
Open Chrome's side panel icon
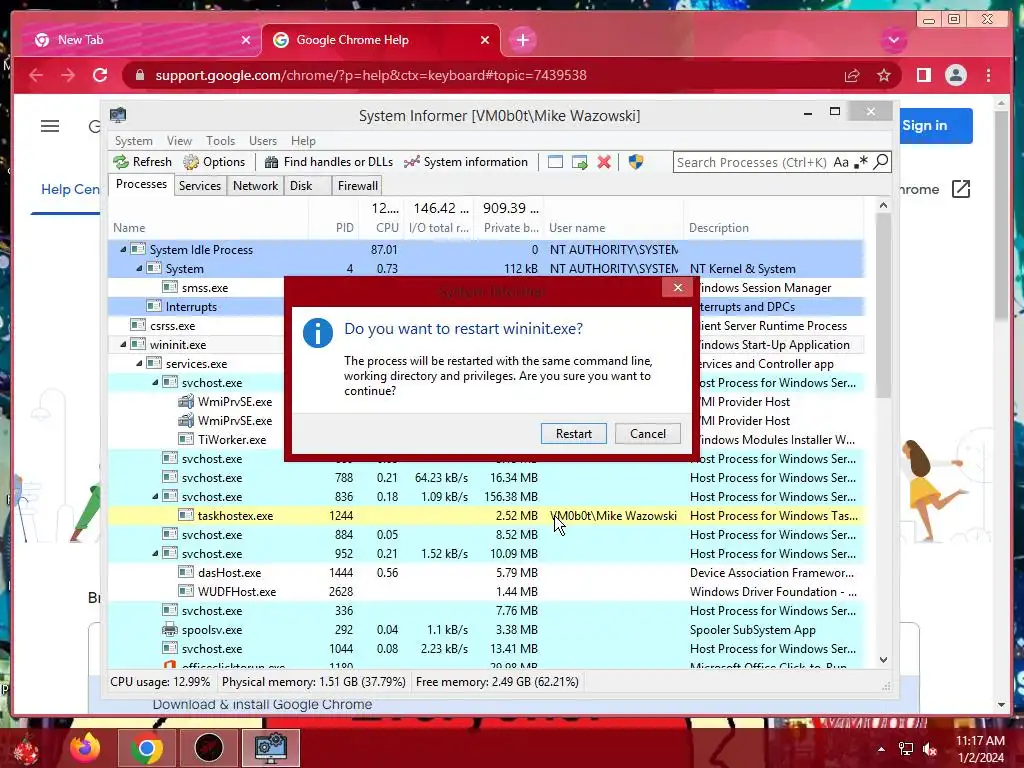click(923, 75)
